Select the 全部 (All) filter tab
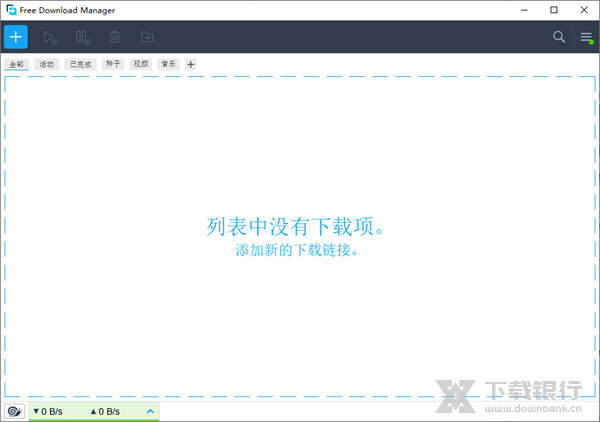 (x=16, y=64)
